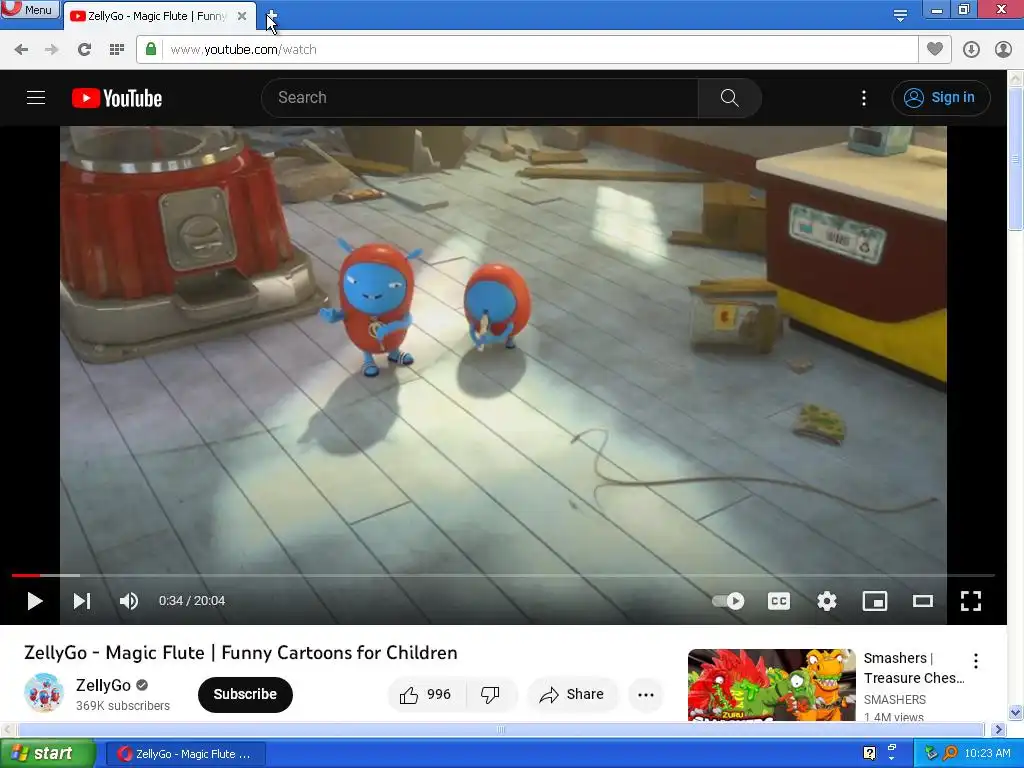Screen dimensions: 1024x768
Task: Open the ZellyGo channel name link
Action: coord(103,685)
